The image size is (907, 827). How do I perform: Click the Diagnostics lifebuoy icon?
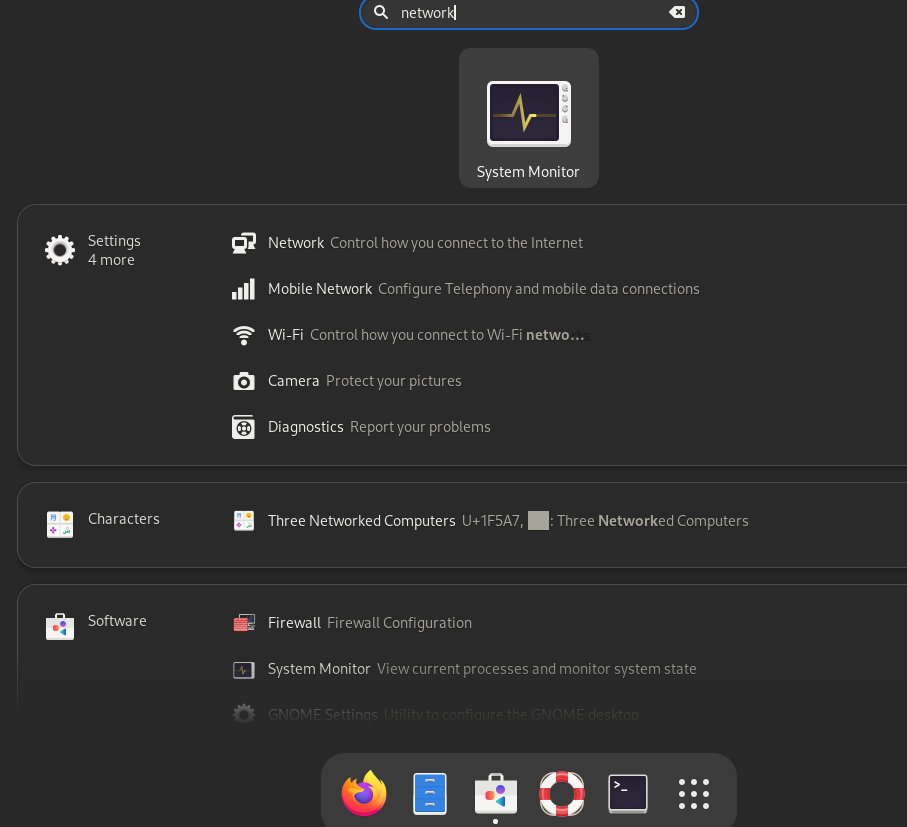(x=244, y=427)
